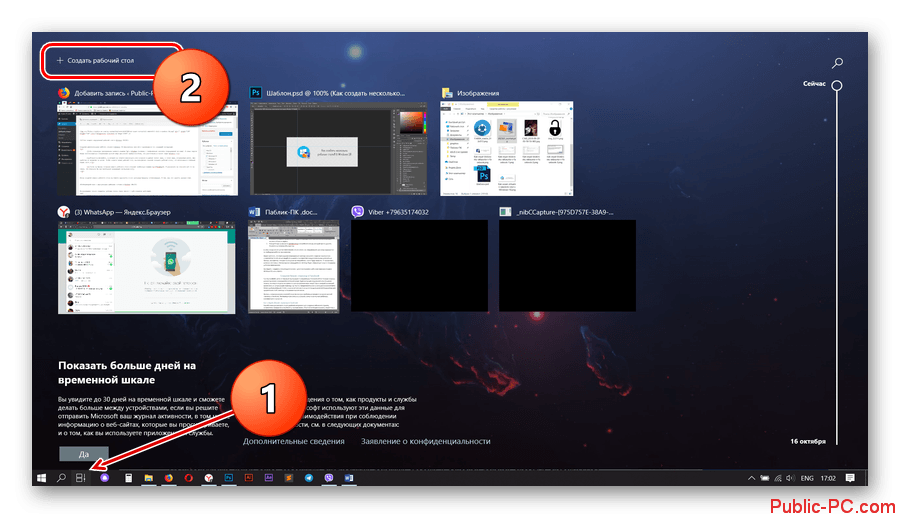
Task: Click the taskbar search magnifier icon
Action: coord(61,478)
